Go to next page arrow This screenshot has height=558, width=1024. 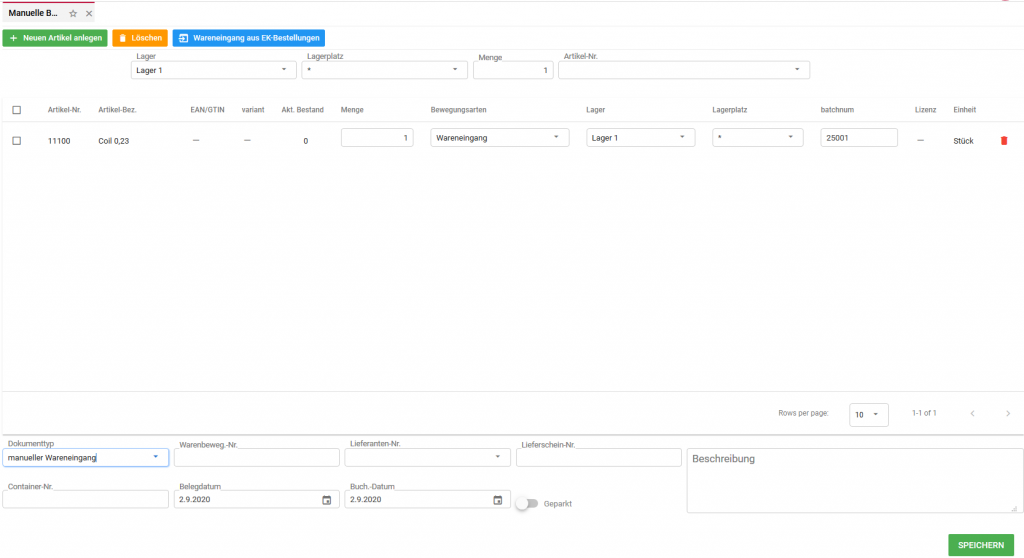pyautogui.click(x=1008, y=413)
